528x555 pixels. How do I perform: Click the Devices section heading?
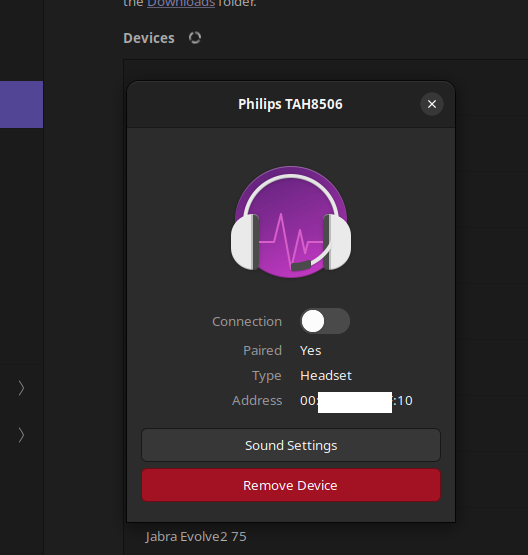pos(149,38)
